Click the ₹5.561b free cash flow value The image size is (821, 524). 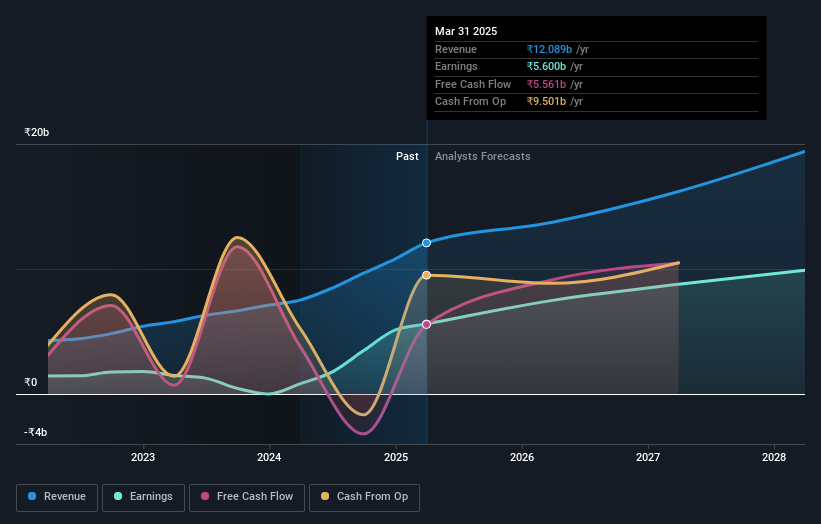(546, 84)
